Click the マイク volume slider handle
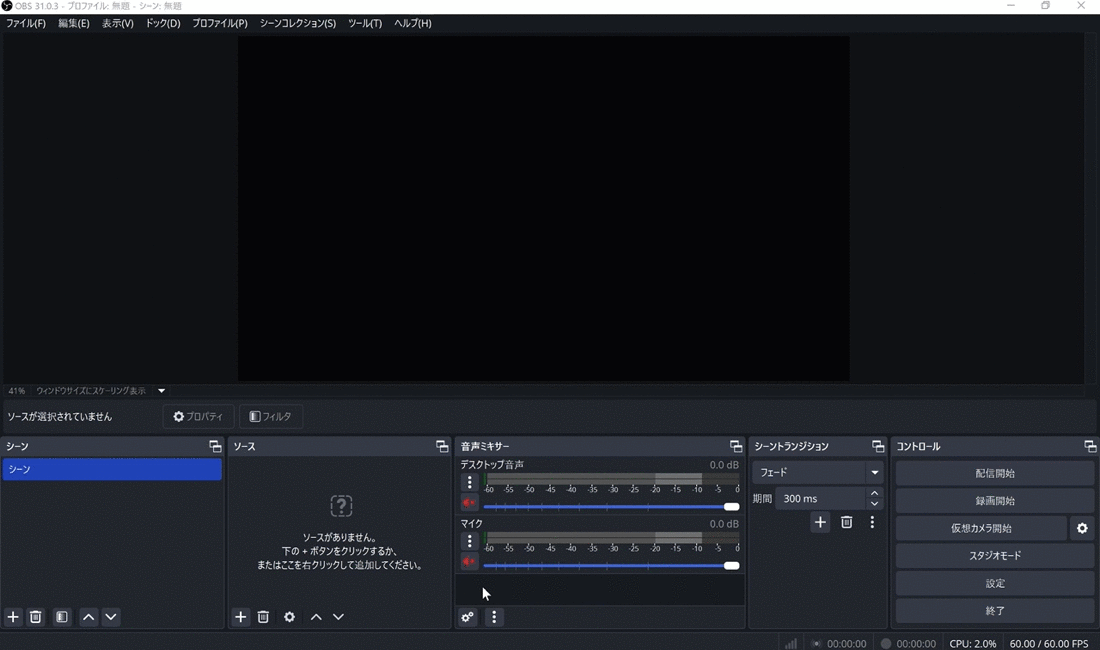Viewport: 1100px width, 650px height. tap(731, 566)
